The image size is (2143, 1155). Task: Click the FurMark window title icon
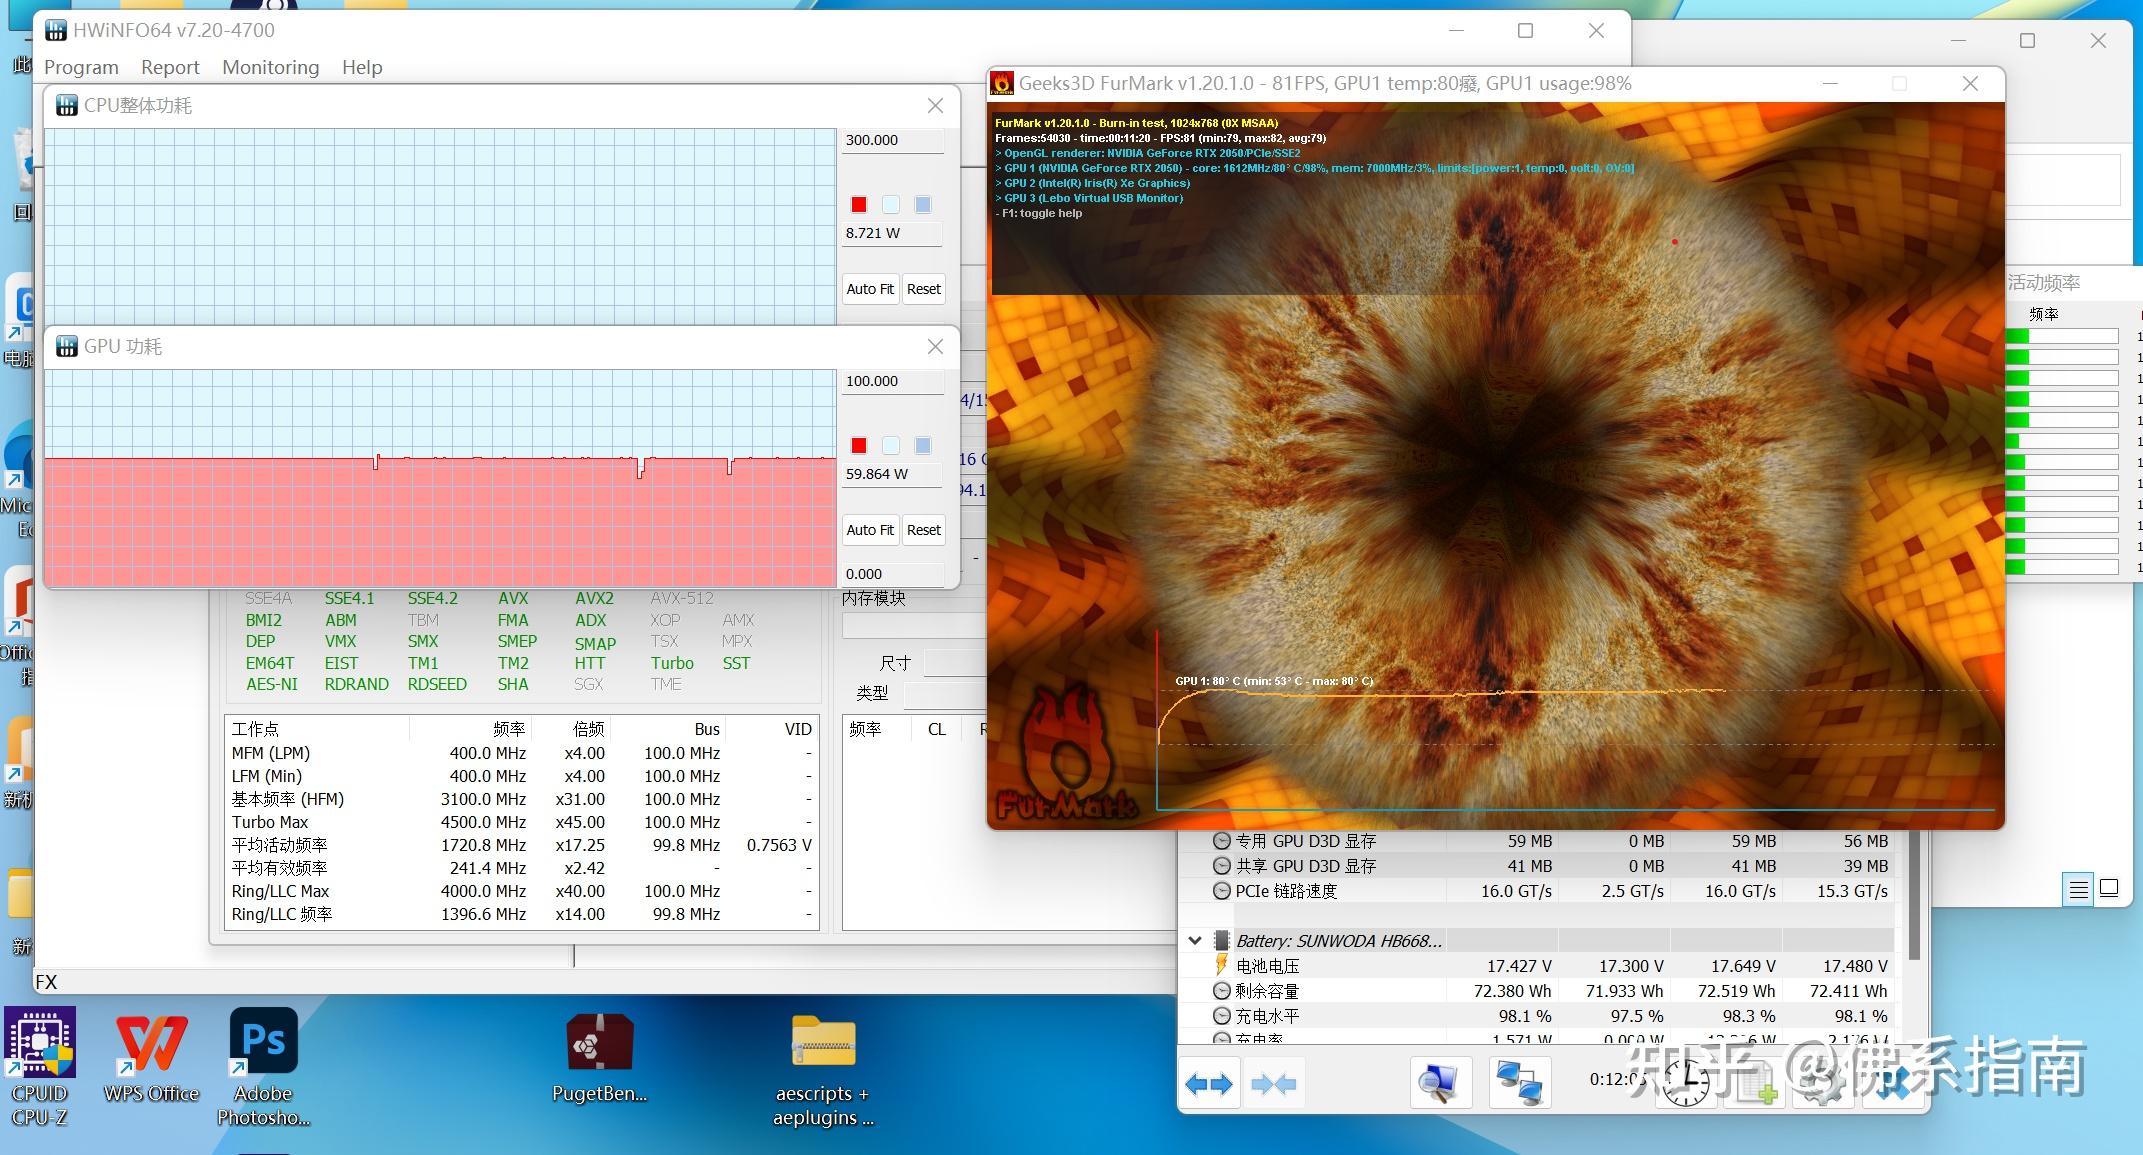[x=1002, y=84]
